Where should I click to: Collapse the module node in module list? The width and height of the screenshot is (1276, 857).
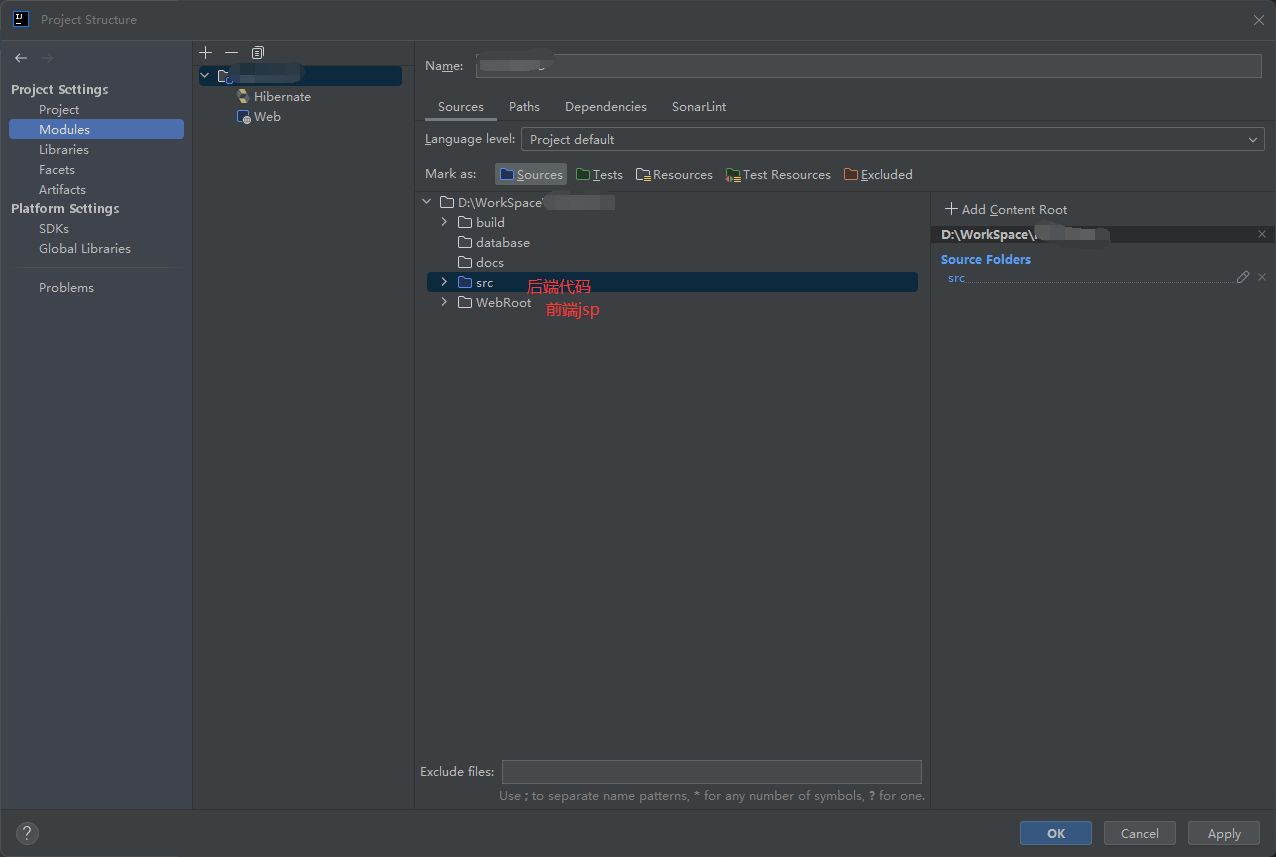coord(205,76)
